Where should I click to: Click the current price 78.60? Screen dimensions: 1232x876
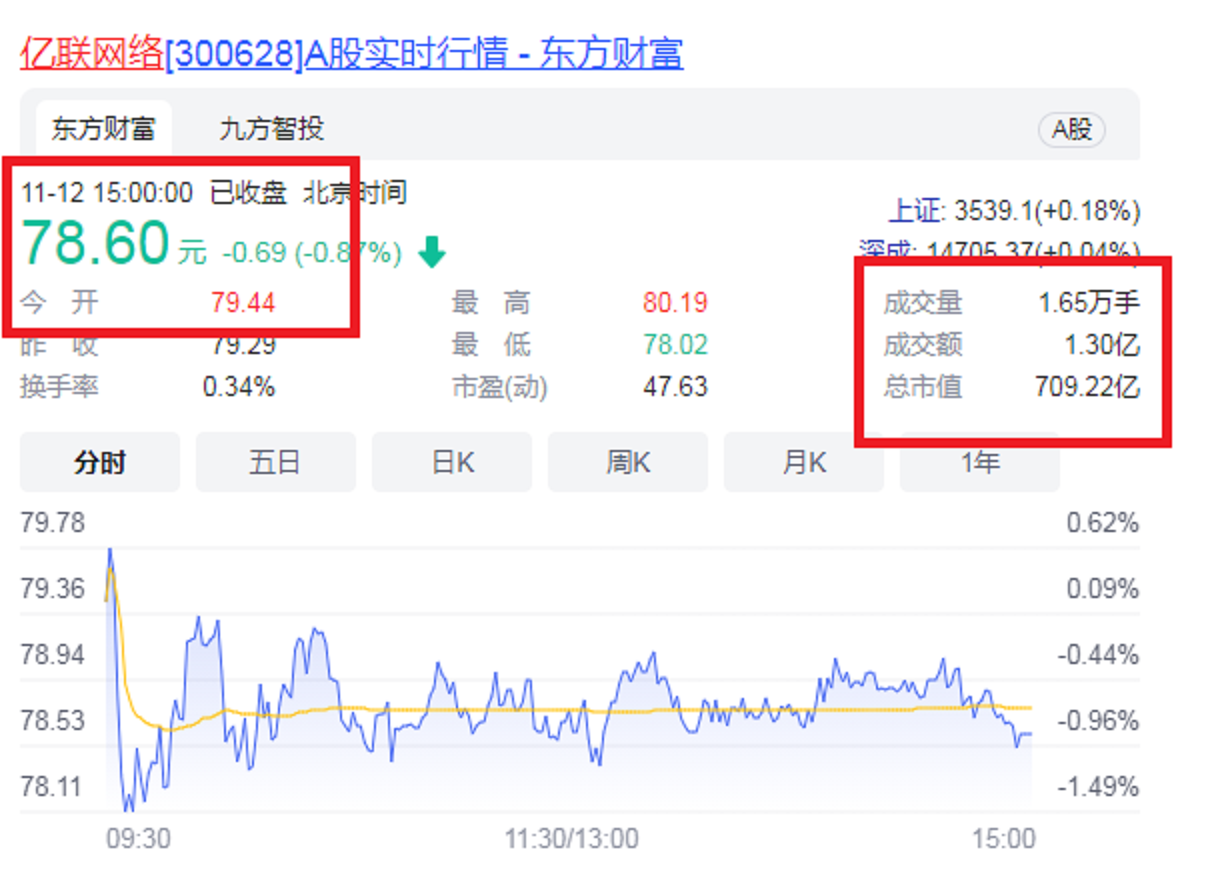(x=95, y=243)
